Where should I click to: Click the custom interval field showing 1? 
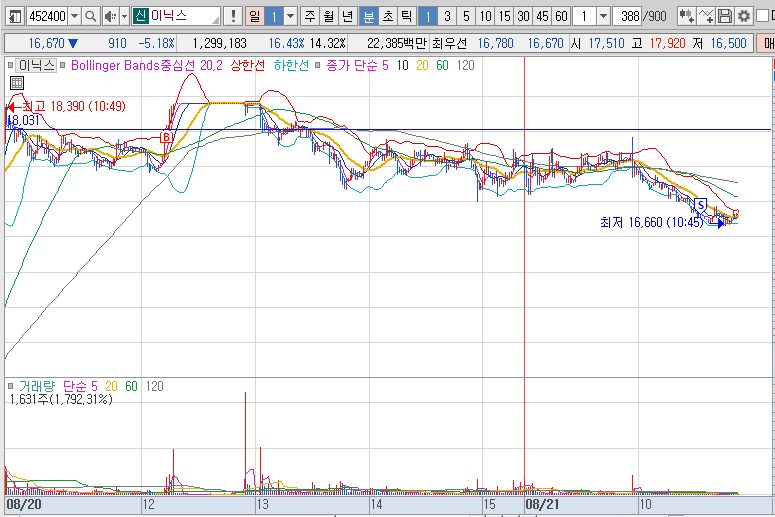(585, 16)
